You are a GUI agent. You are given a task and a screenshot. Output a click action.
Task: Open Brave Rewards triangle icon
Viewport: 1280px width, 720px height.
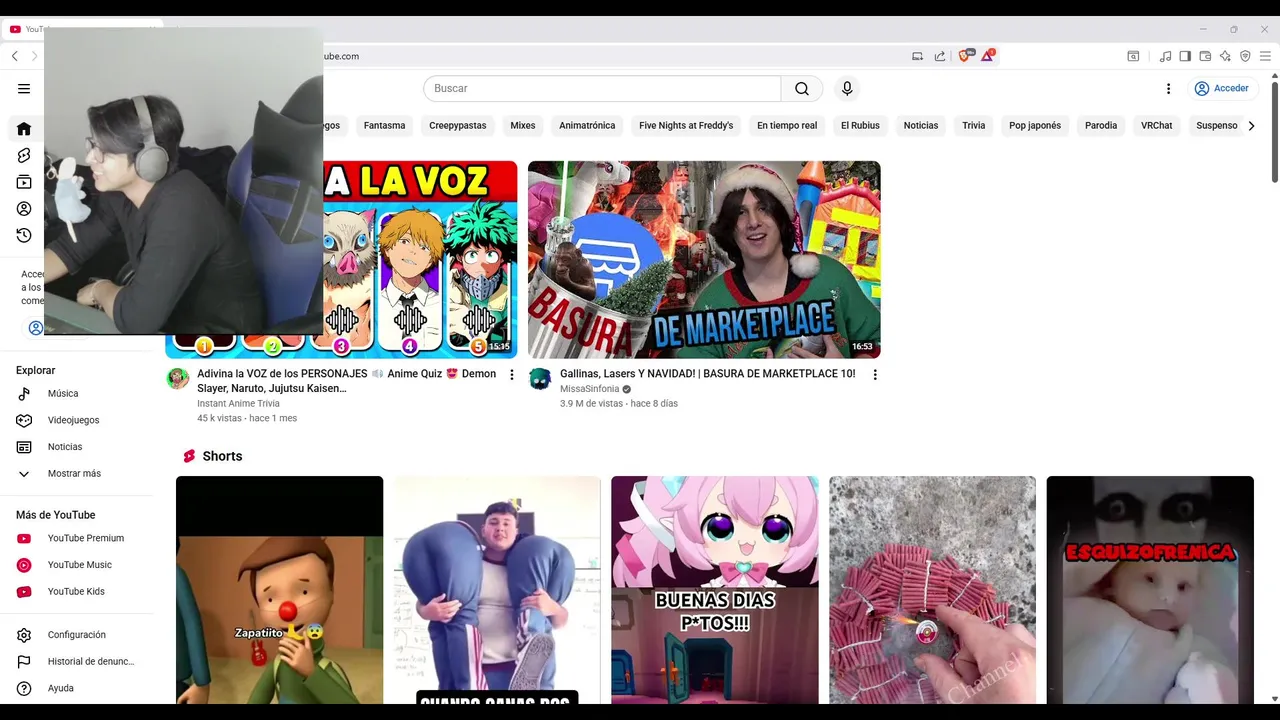pyautogui.click(x=987, y=56)
